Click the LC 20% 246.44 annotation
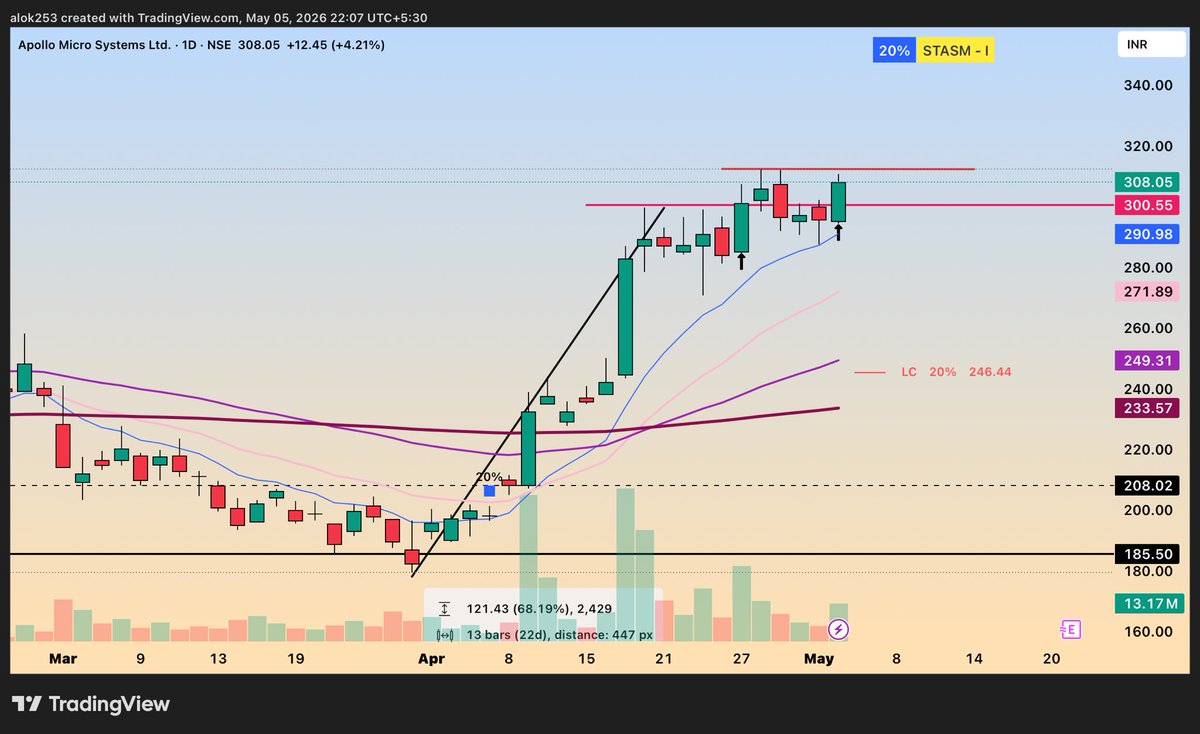Image resolution: width=1200 pixels, height=734 pixels. (934, 372)
